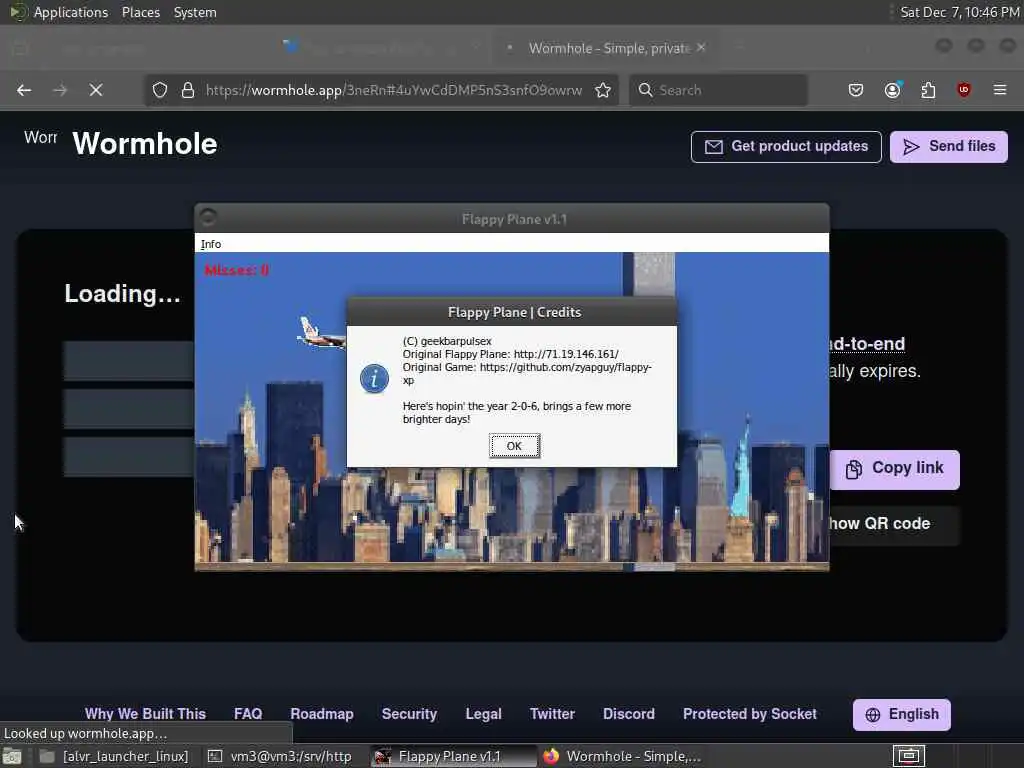
Task: Click the Statue of Liberty in game
Action: [742, 467]
